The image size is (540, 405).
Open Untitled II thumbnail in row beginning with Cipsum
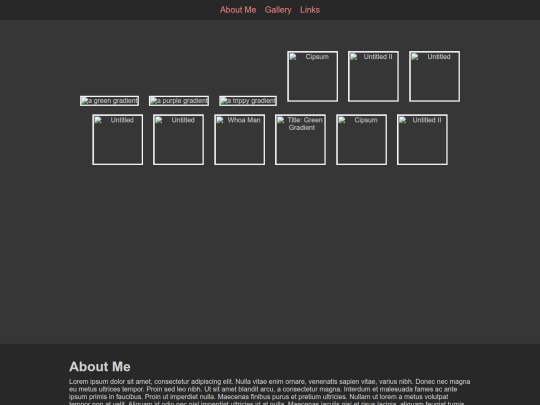pos(374,76)
